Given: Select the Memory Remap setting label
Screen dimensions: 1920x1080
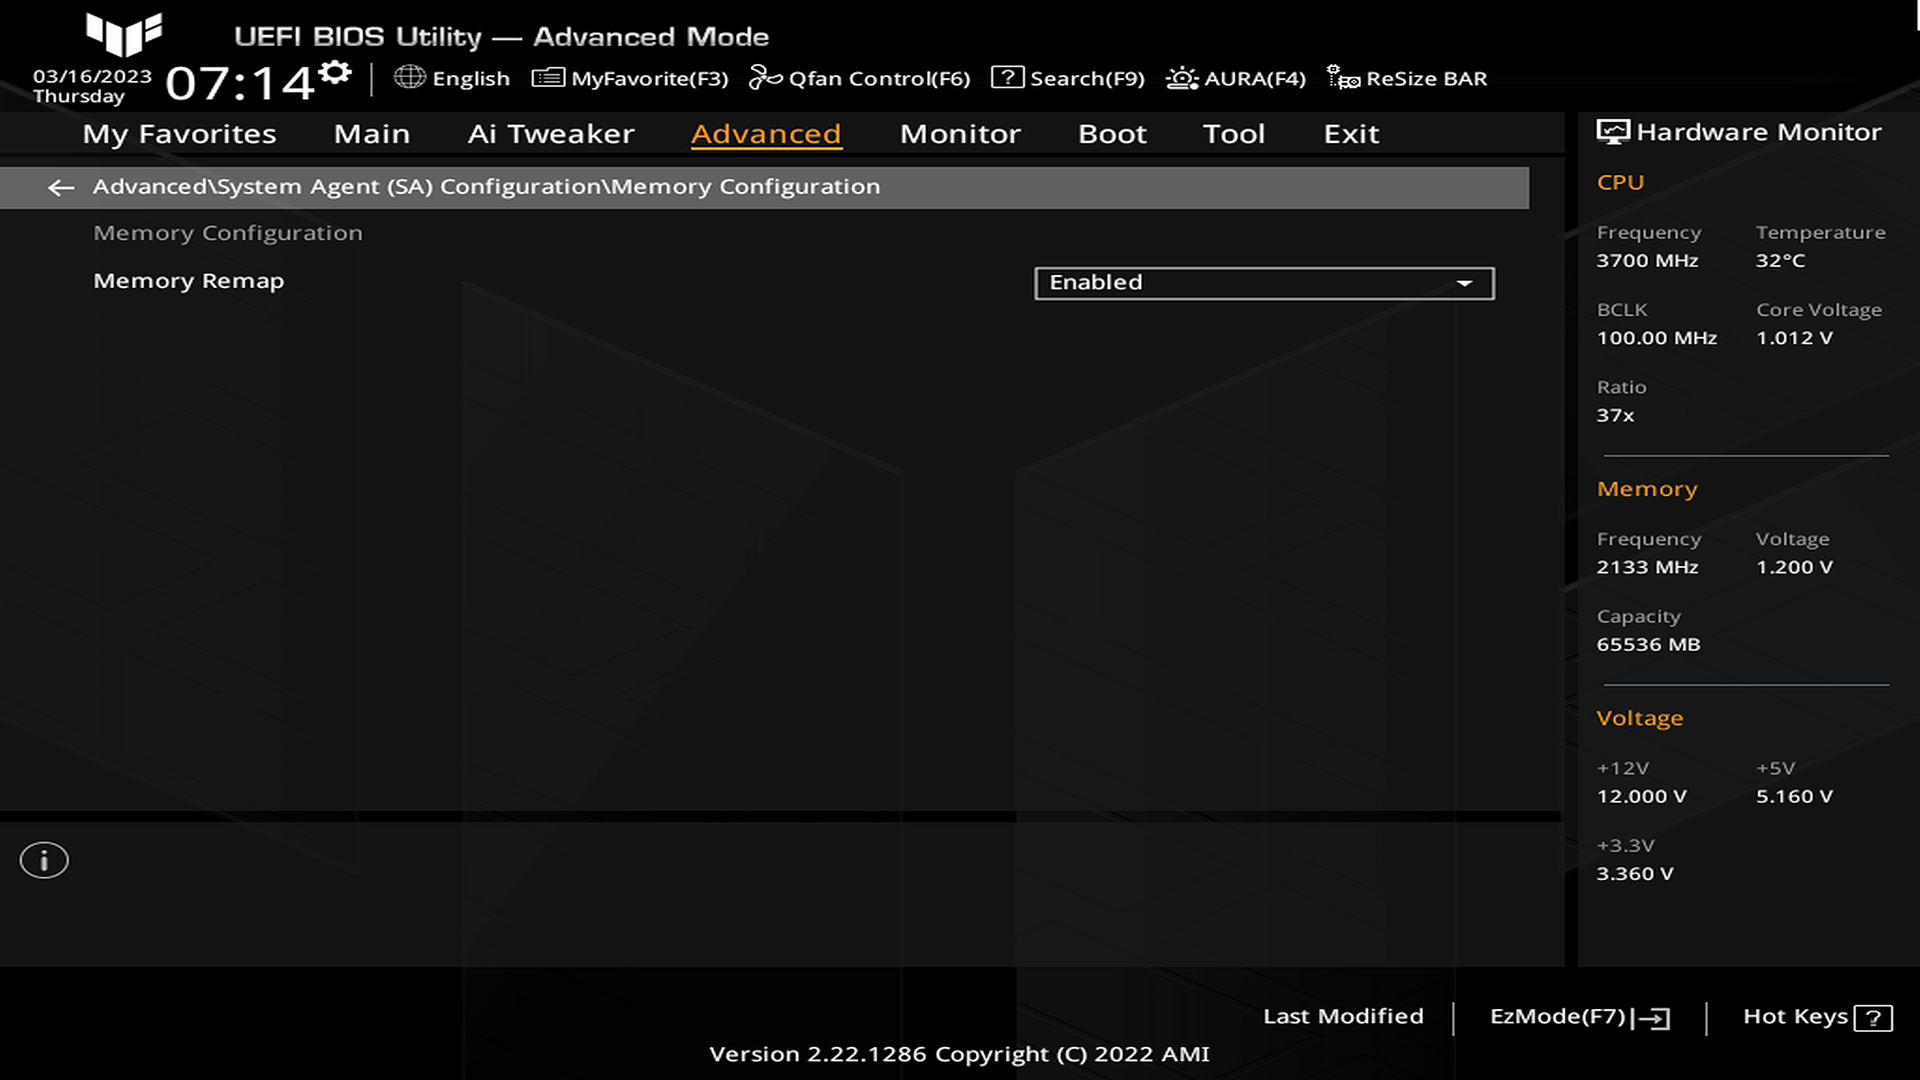Looking at the screenshot, I should click(188, 281).
